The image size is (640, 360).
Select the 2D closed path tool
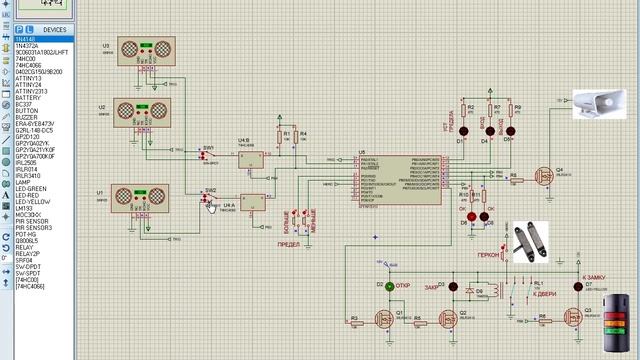coord(6,184)
